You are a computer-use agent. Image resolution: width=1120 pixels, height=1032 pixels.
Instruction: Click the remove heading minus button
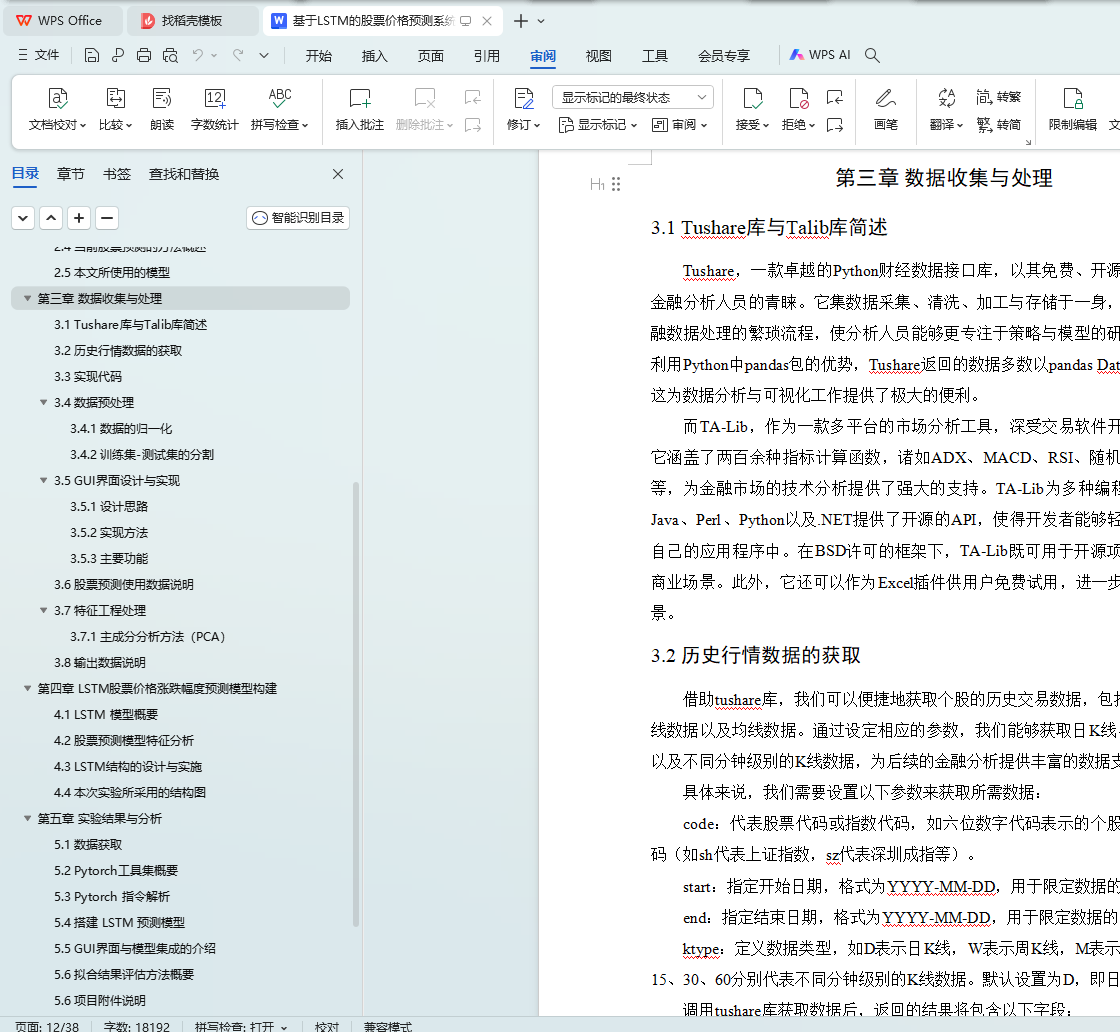(107, 218)
